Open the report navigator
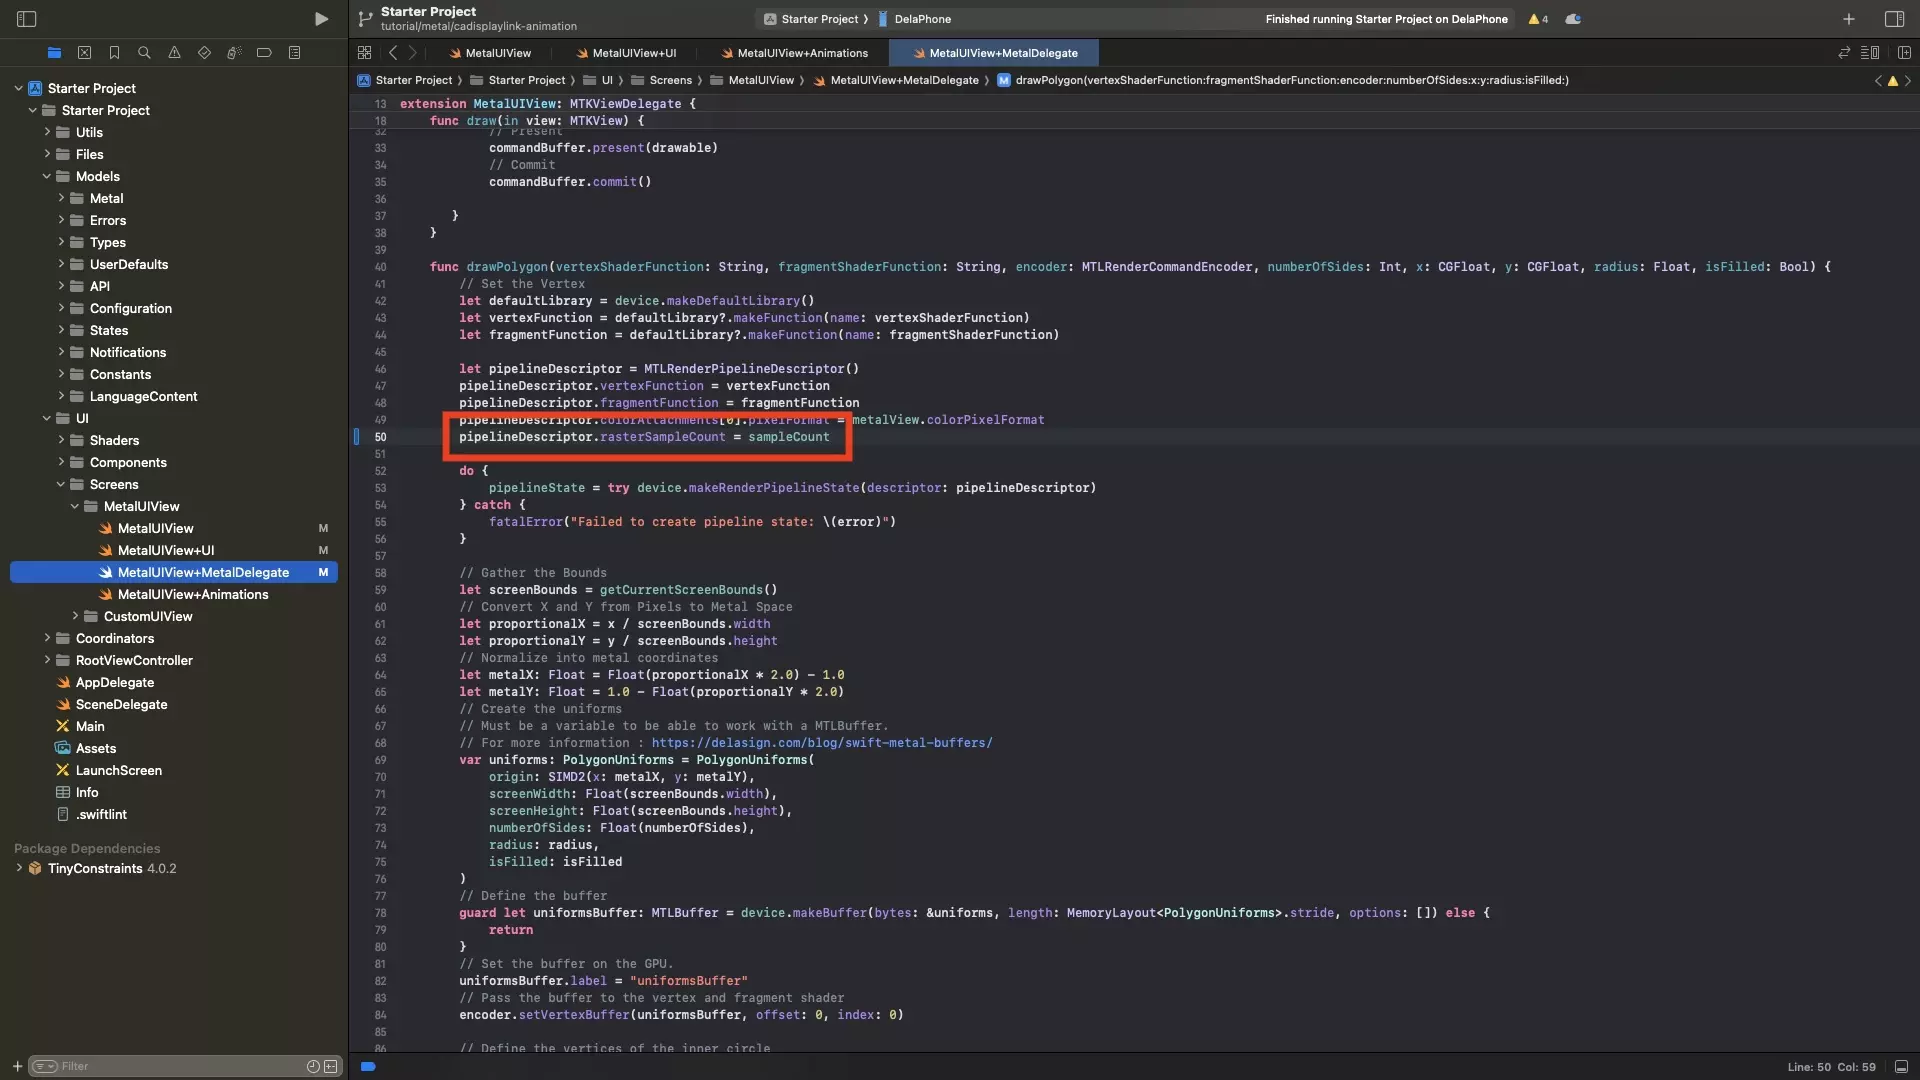This screenshot has height=1080, width=1920. pos(294,53)
